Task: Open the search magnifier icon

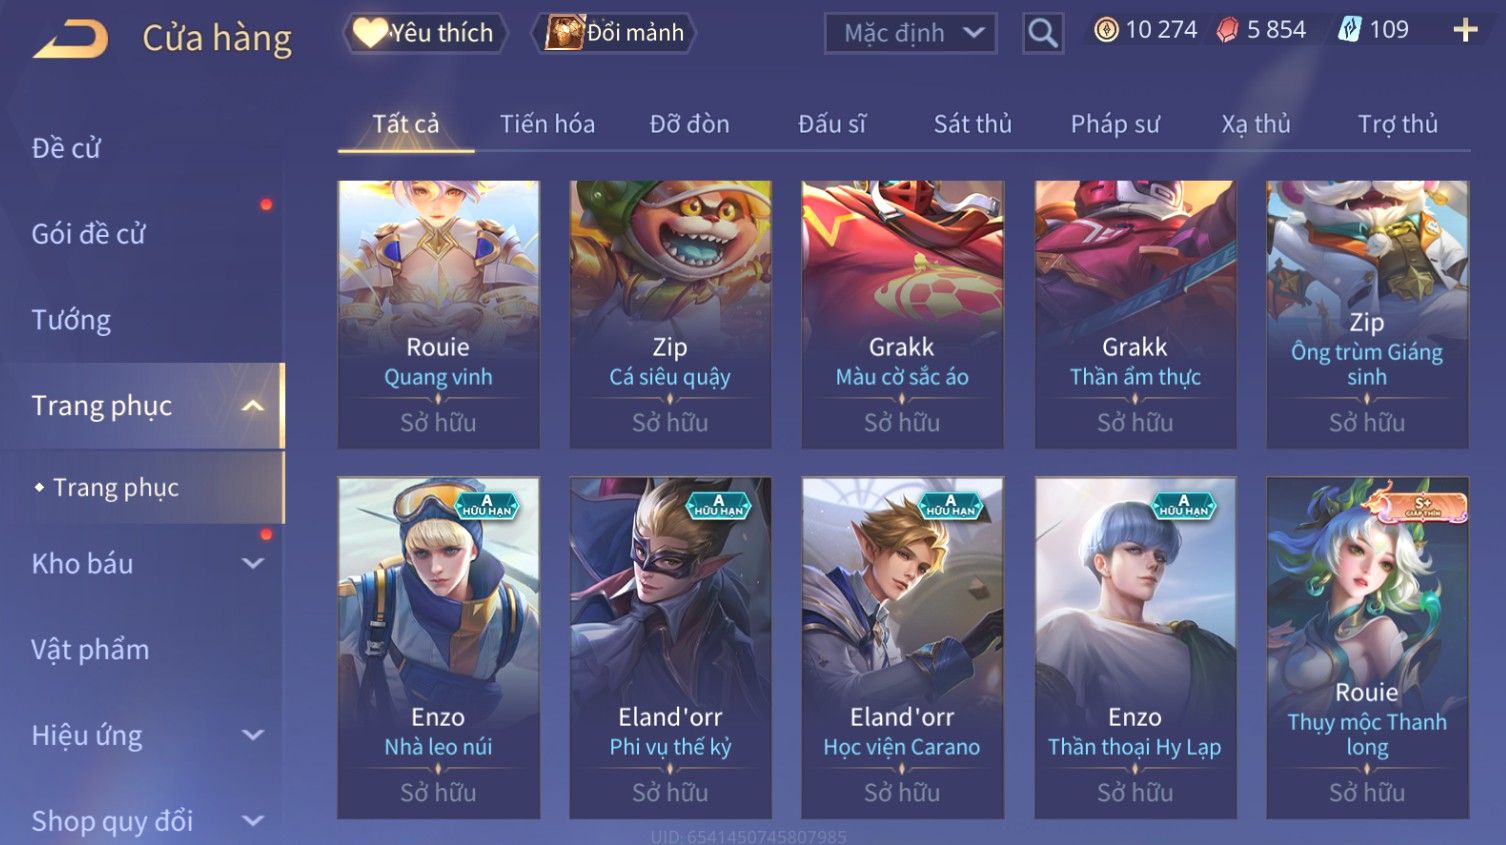Action: click(x=1042, y=33)
